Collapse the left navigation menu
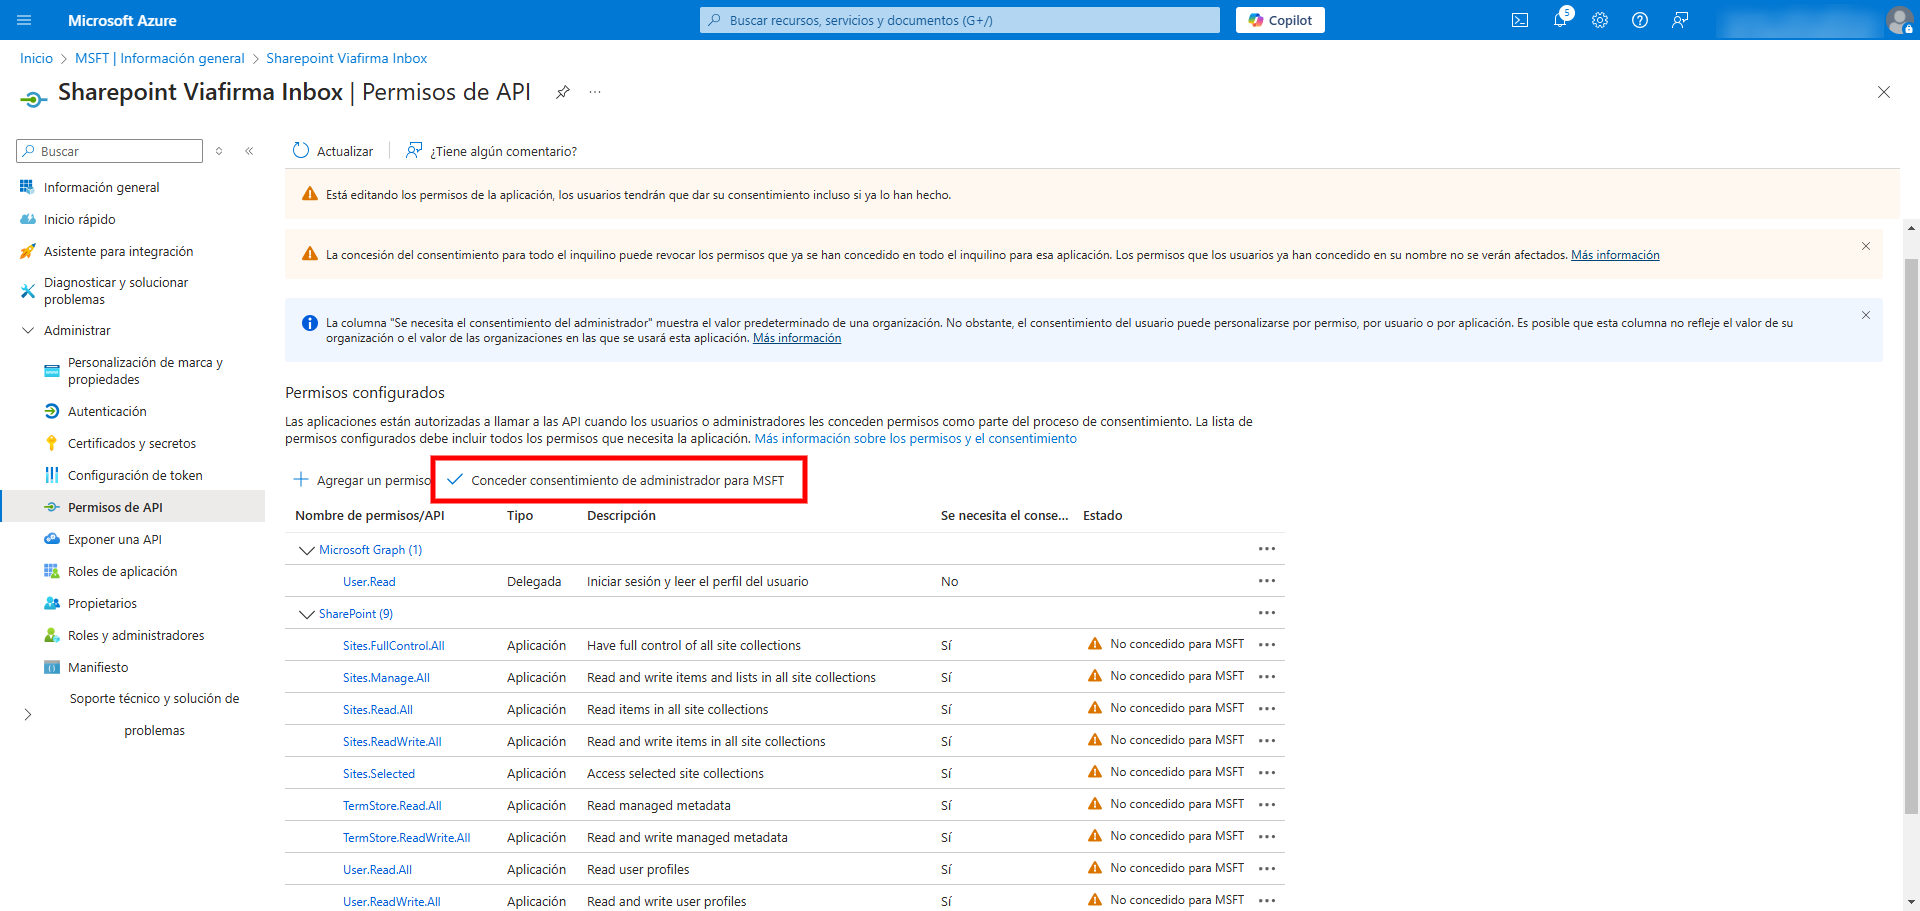The height and width of the screenshot is (911, 1920). (x=249, y=151)
